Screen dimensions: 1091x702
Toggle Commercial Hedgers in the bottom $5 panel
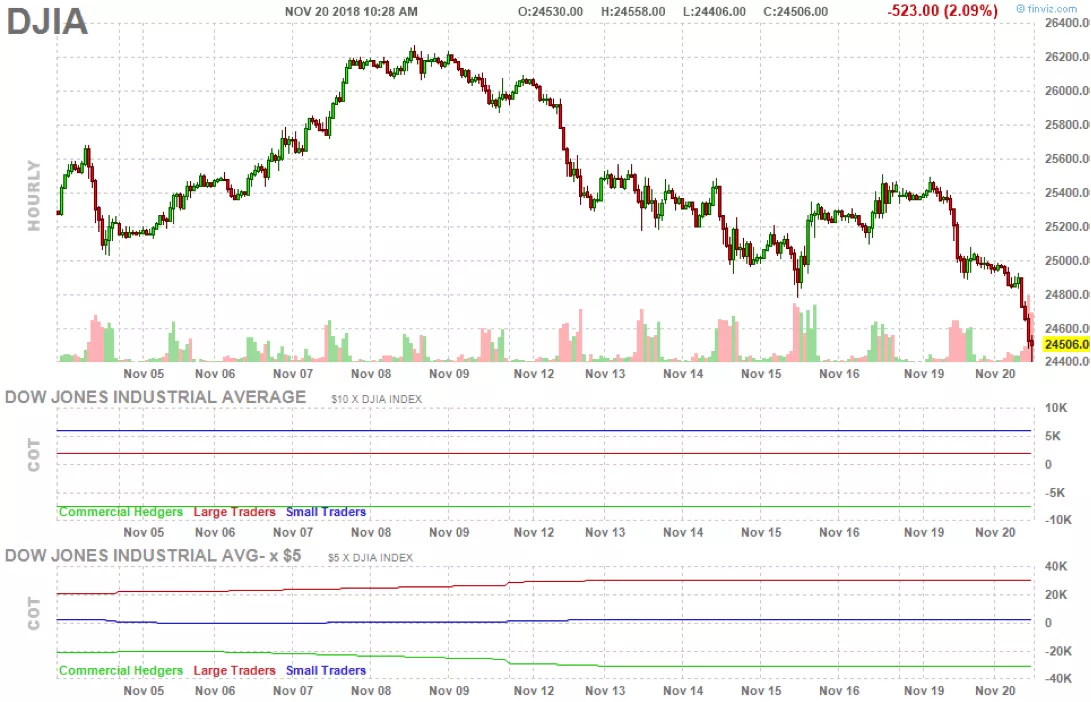pyautogui.click(x=119, y=670)
